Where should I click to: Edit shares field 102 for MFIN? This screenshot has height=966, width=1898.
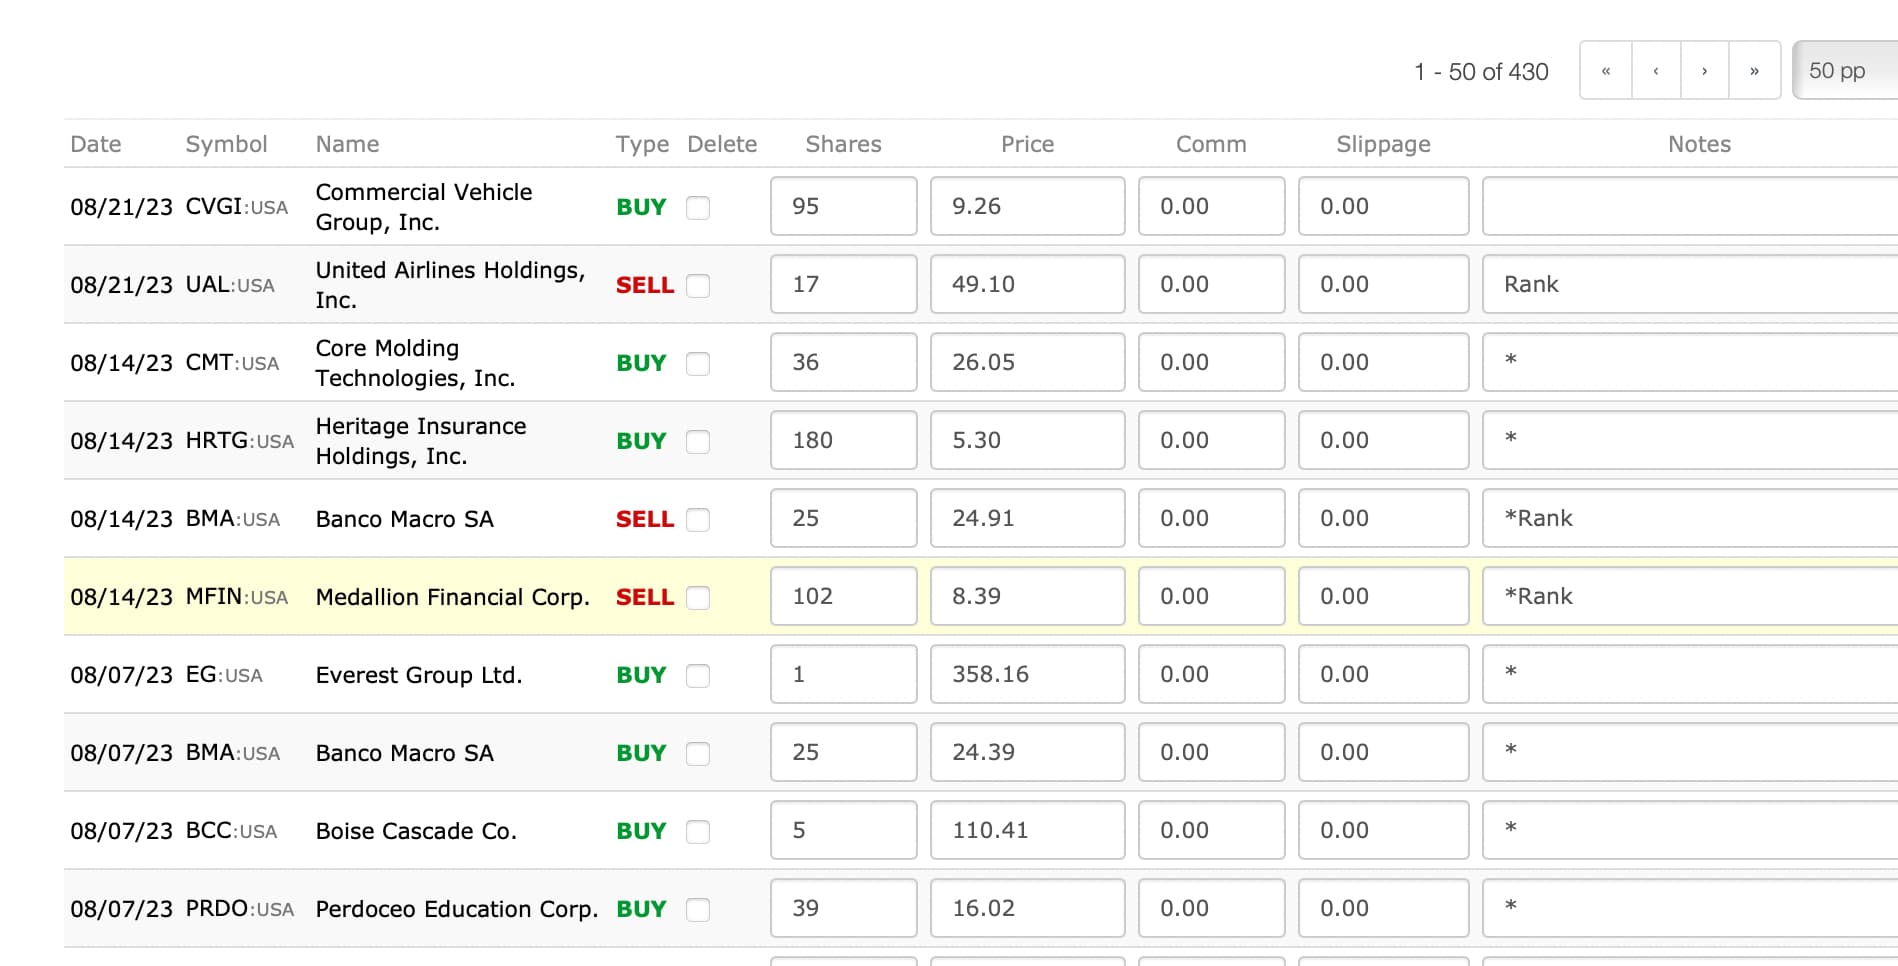click(843, 596)
